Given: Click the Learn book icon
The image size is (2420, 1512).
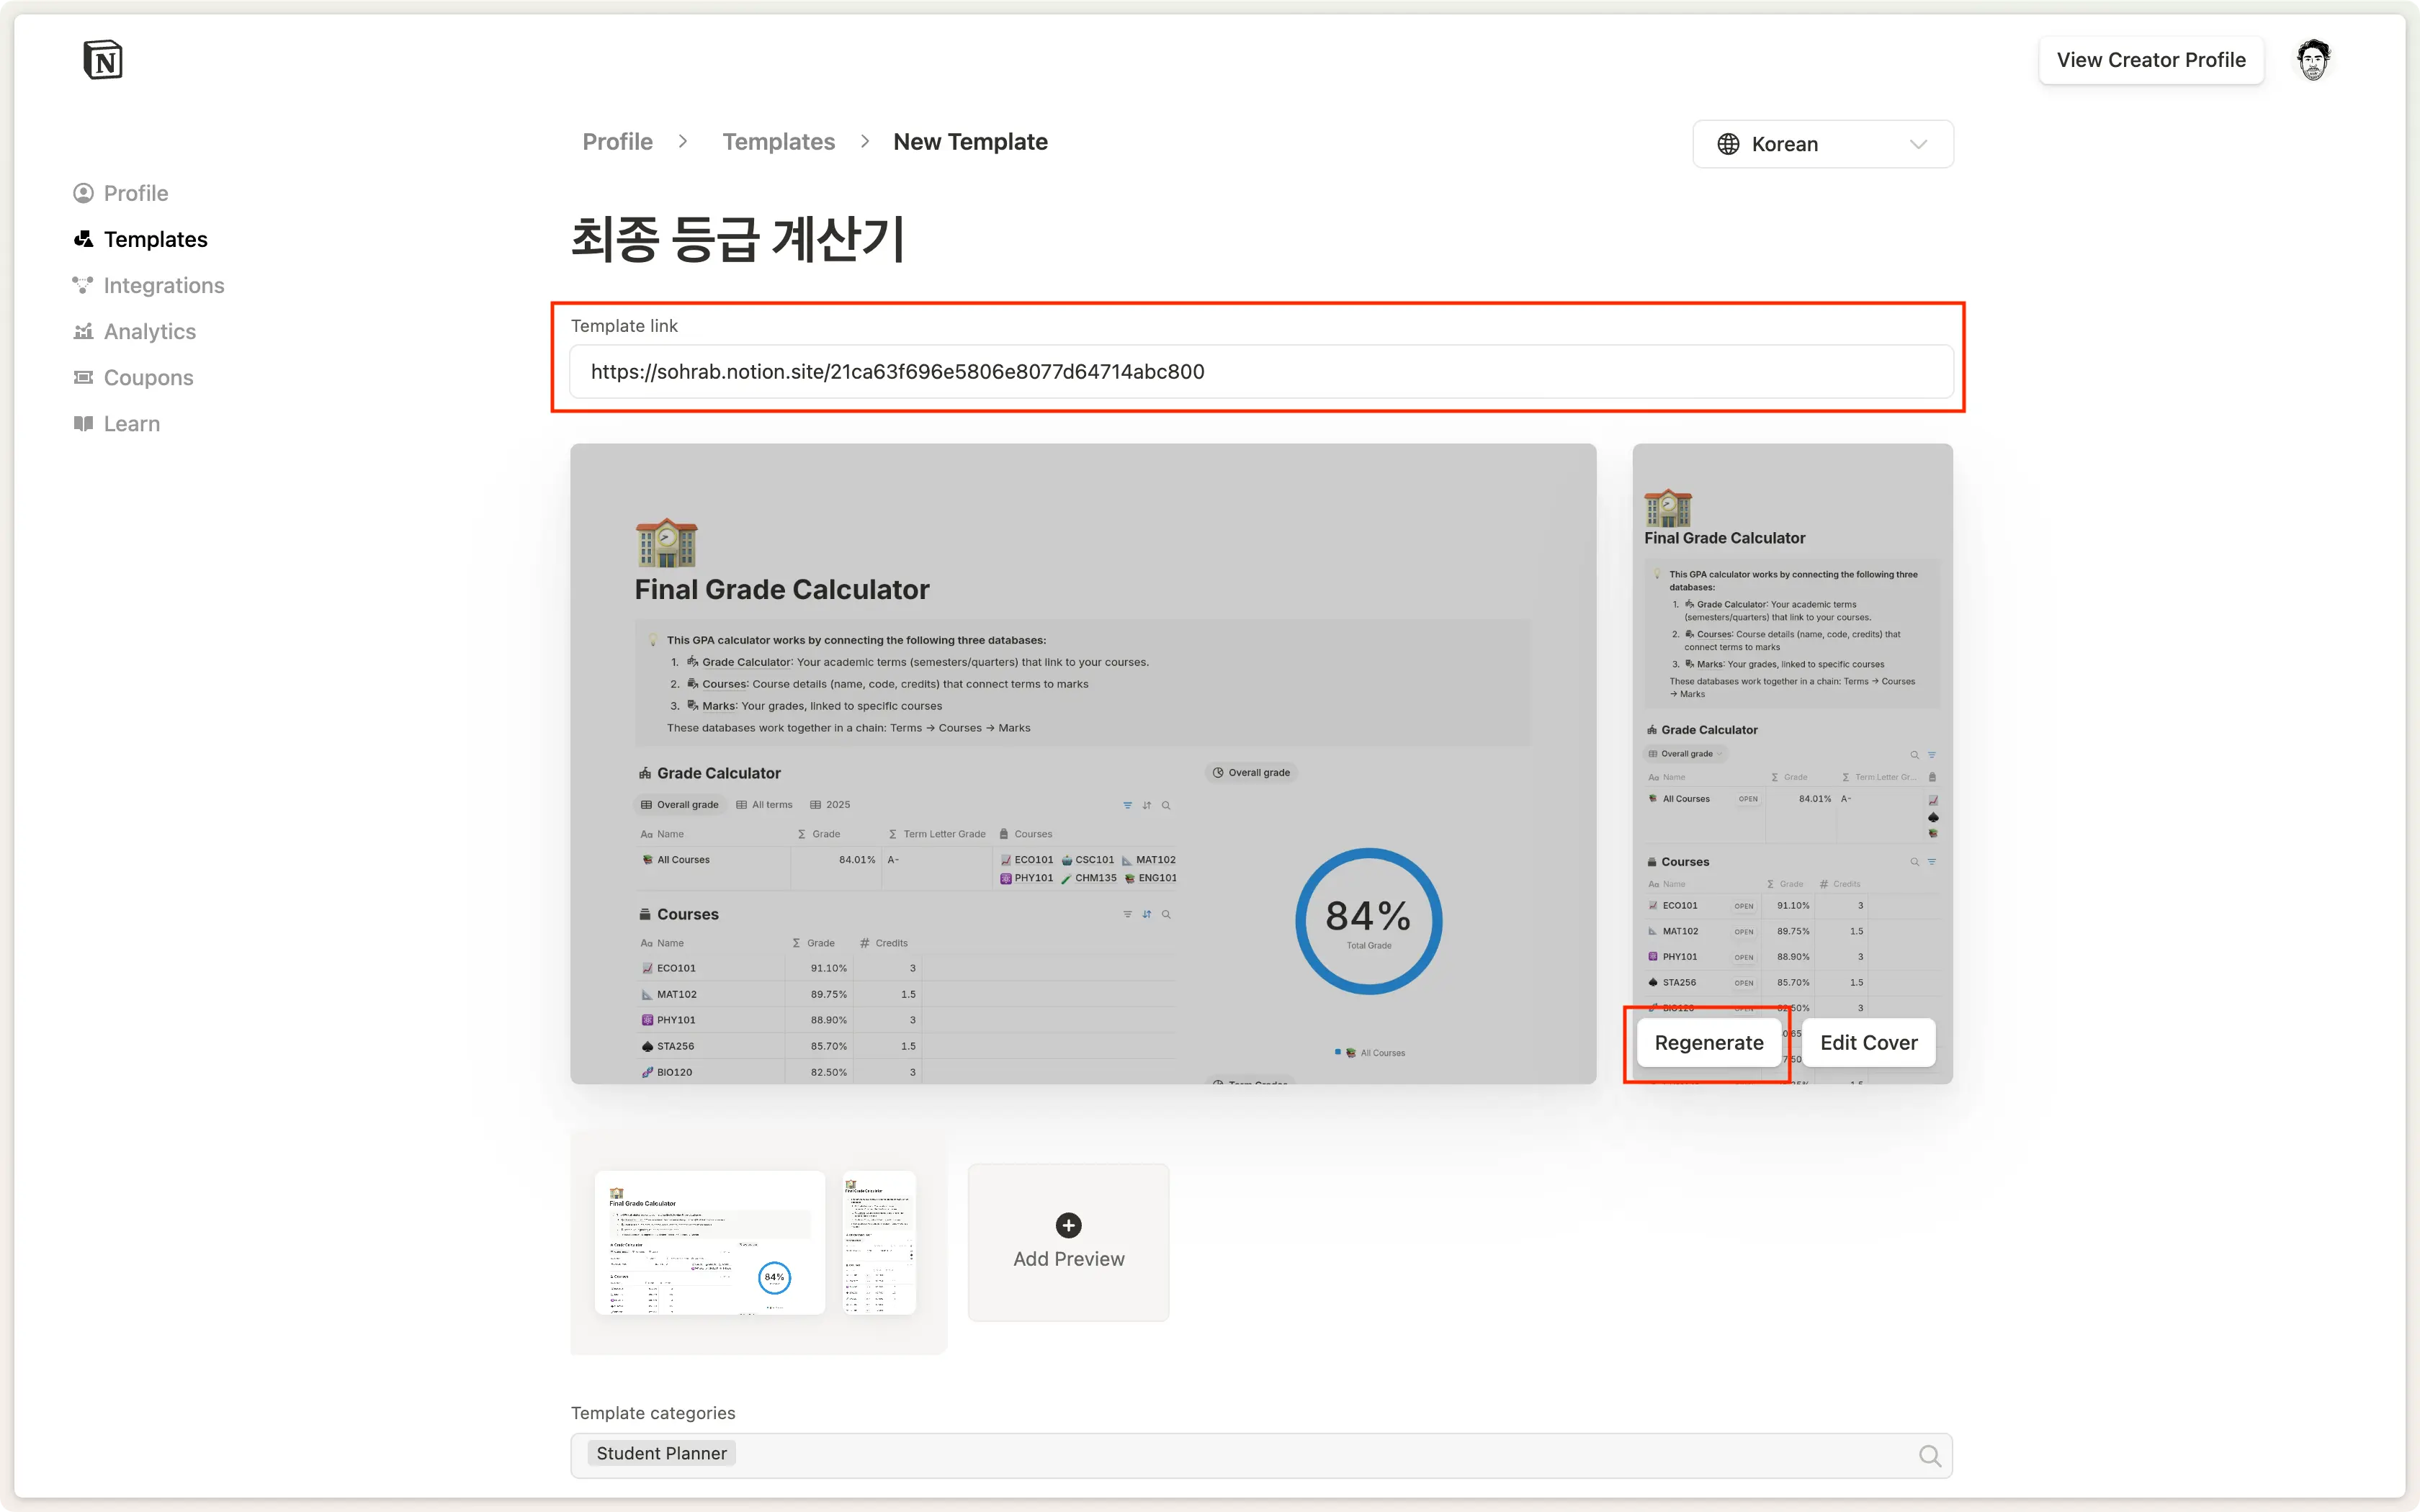Looking at the screenshot, I should click(x=83, y=423).
